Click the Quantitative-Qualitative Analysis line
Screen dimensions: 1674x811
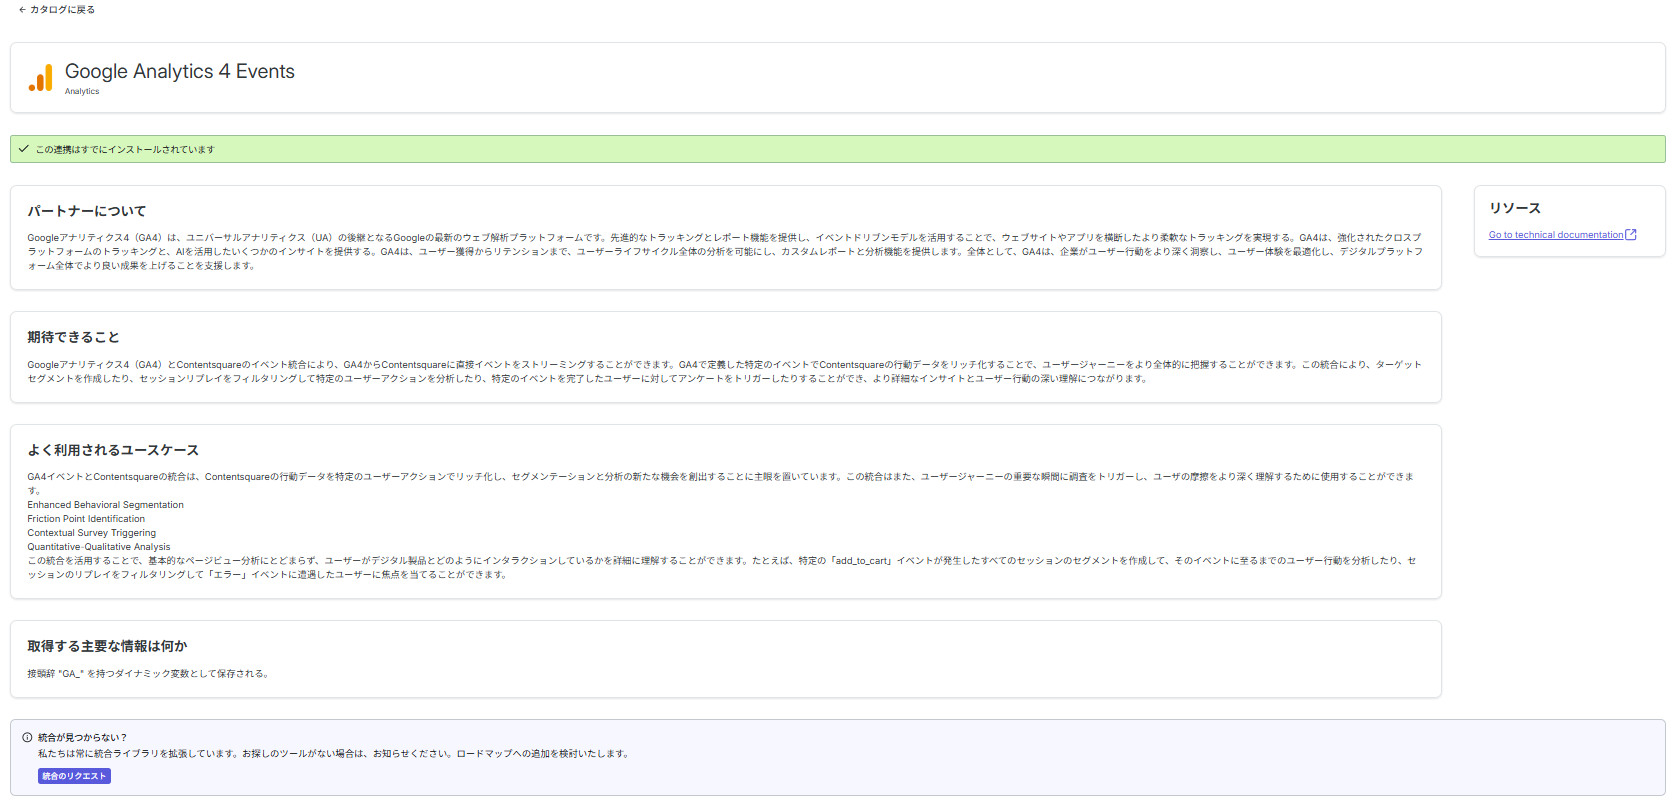click(99, 547)
